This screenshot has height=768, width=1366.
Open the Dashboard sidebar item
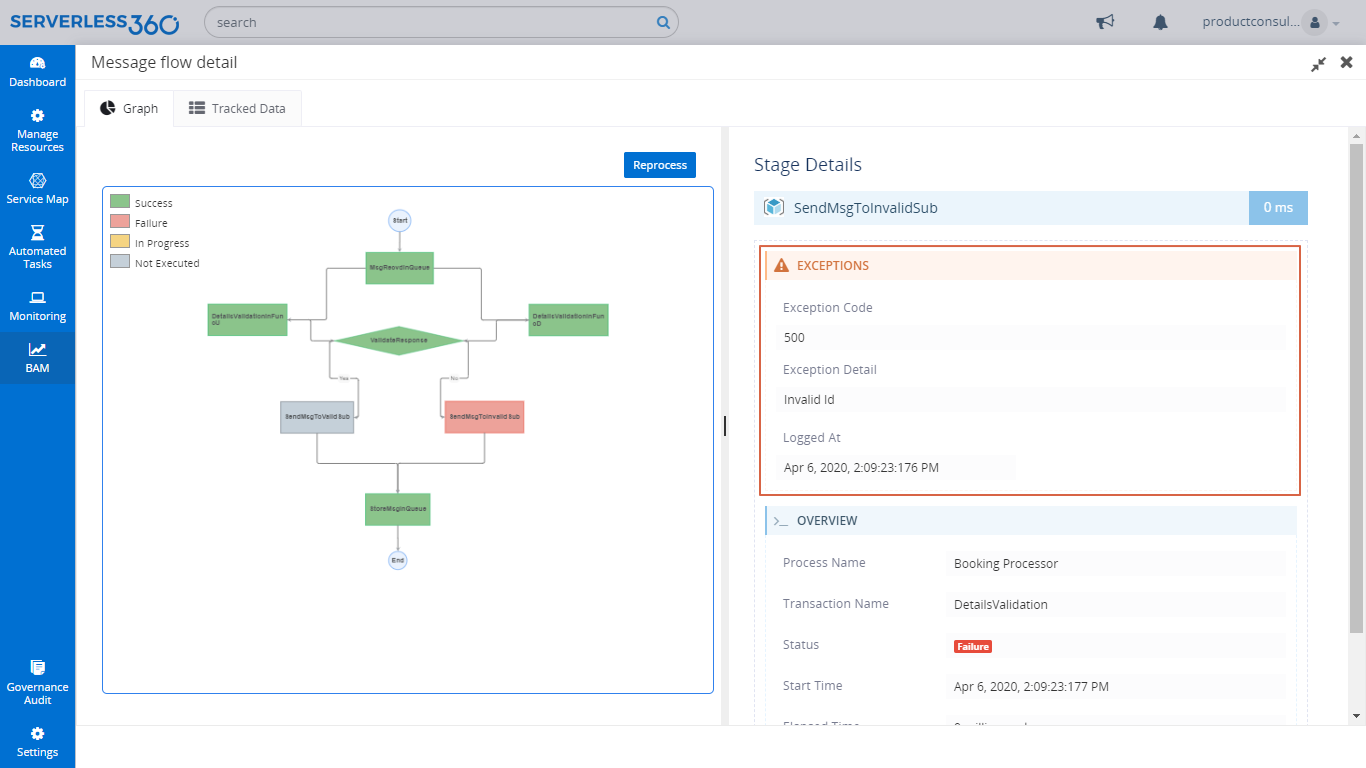pyautogui.click(x=37, y=71)
